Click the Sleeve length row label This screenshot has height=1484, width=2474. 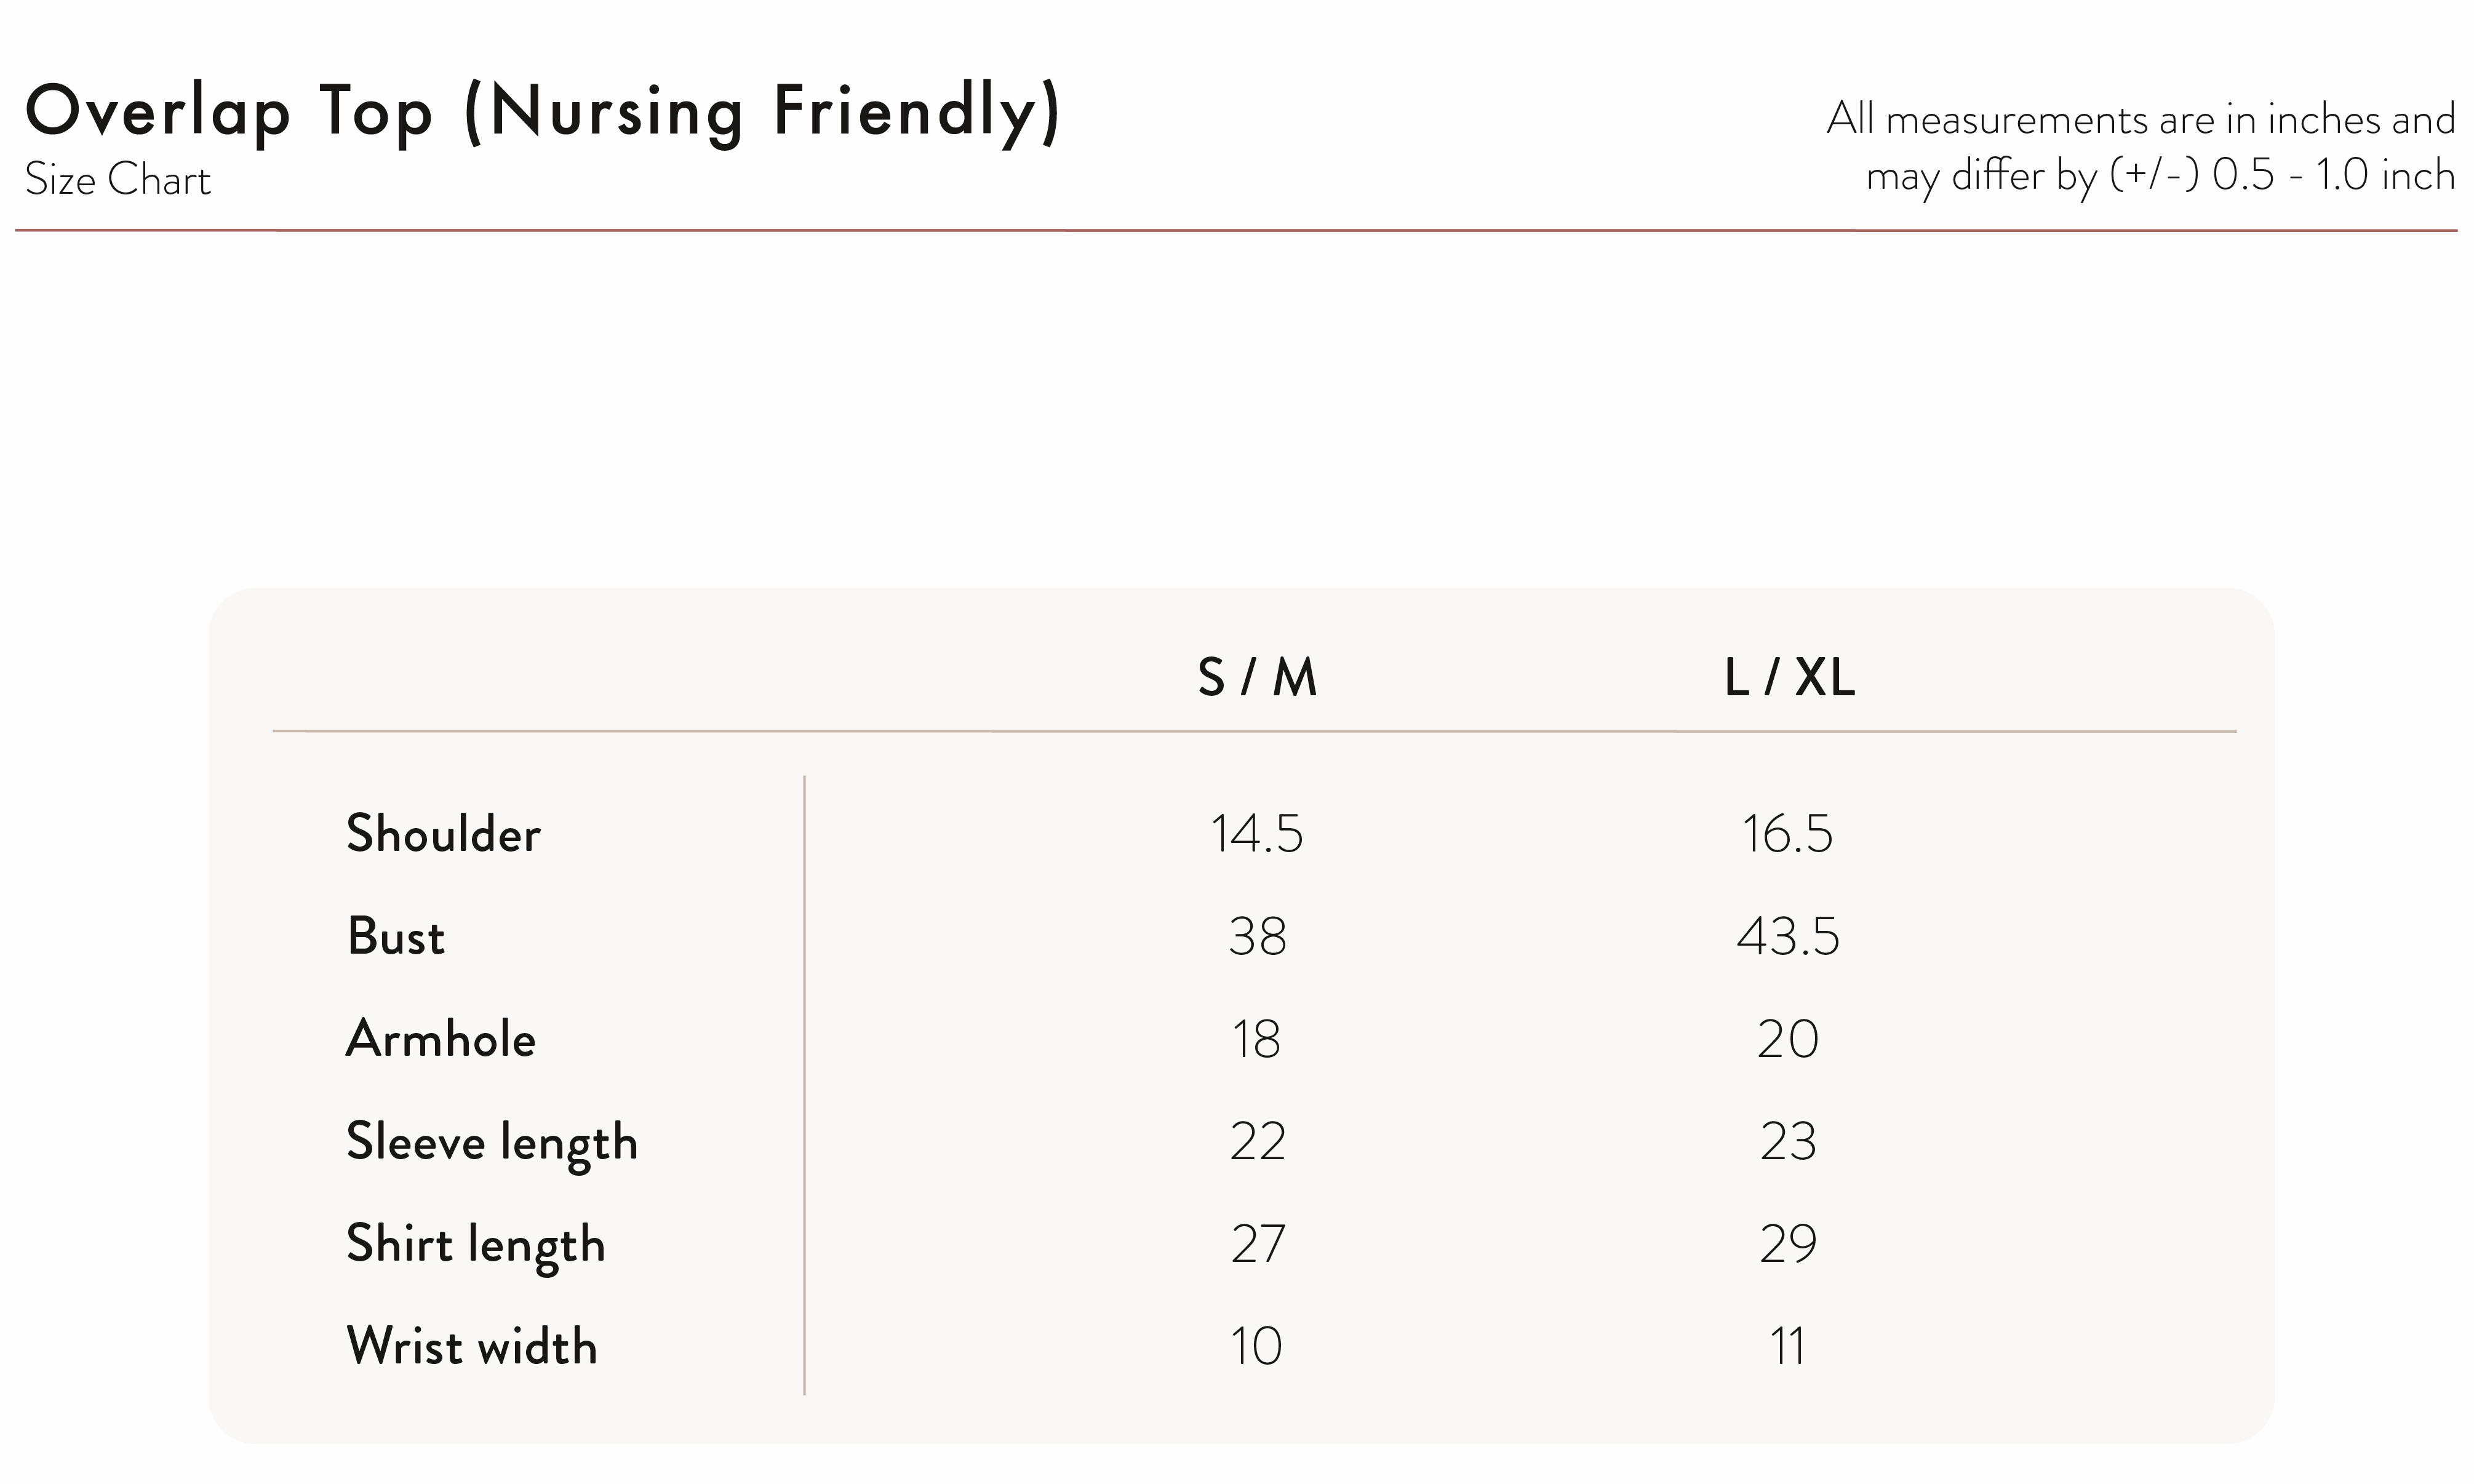492,1144
